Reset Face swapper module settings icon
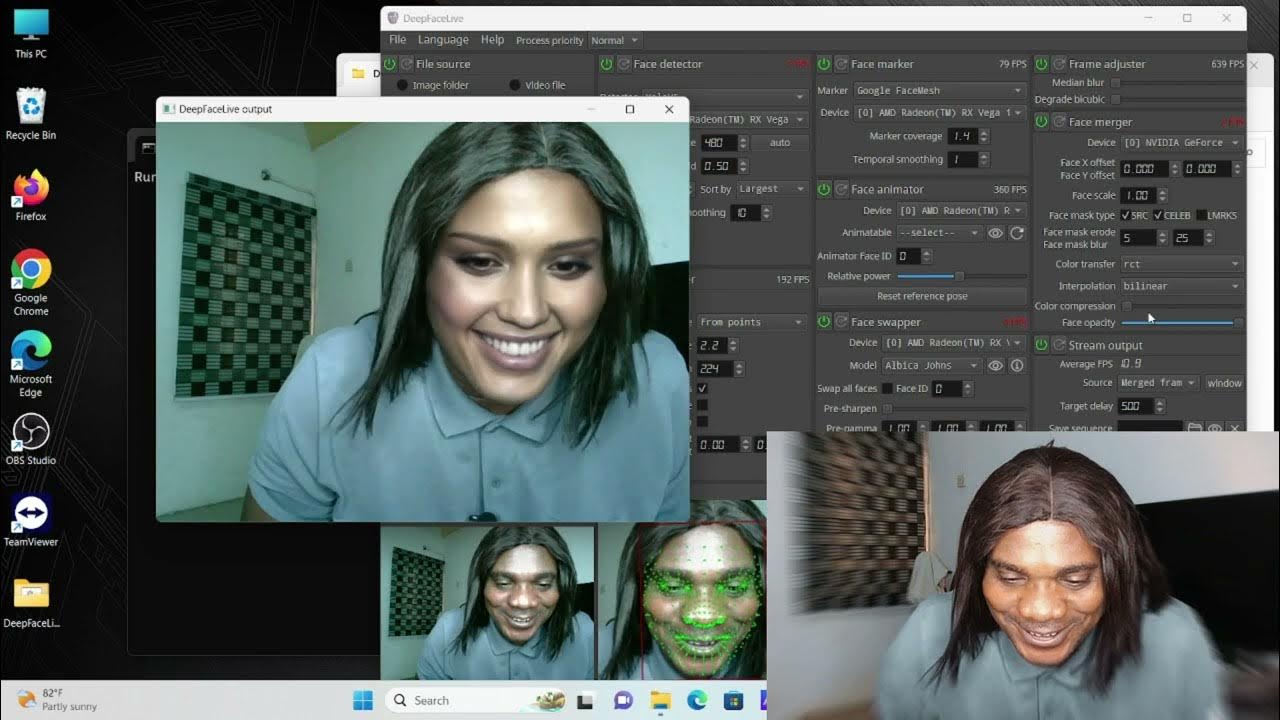 click(841, 322)
